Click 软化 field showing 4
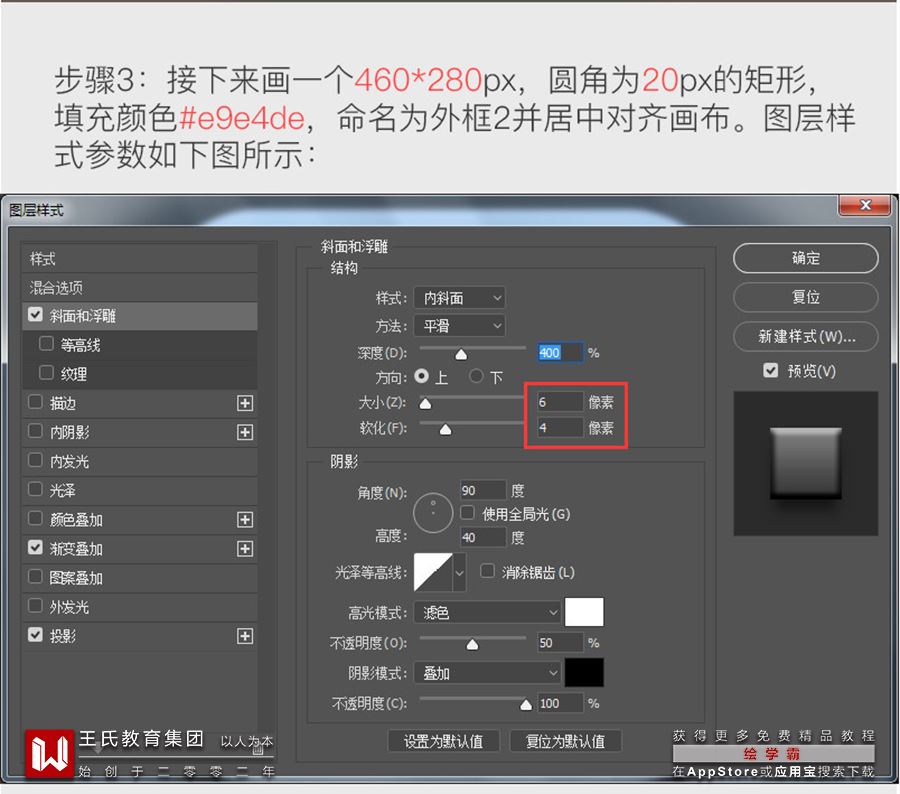Viewport: 900px width, 794px height. point(560,428)
